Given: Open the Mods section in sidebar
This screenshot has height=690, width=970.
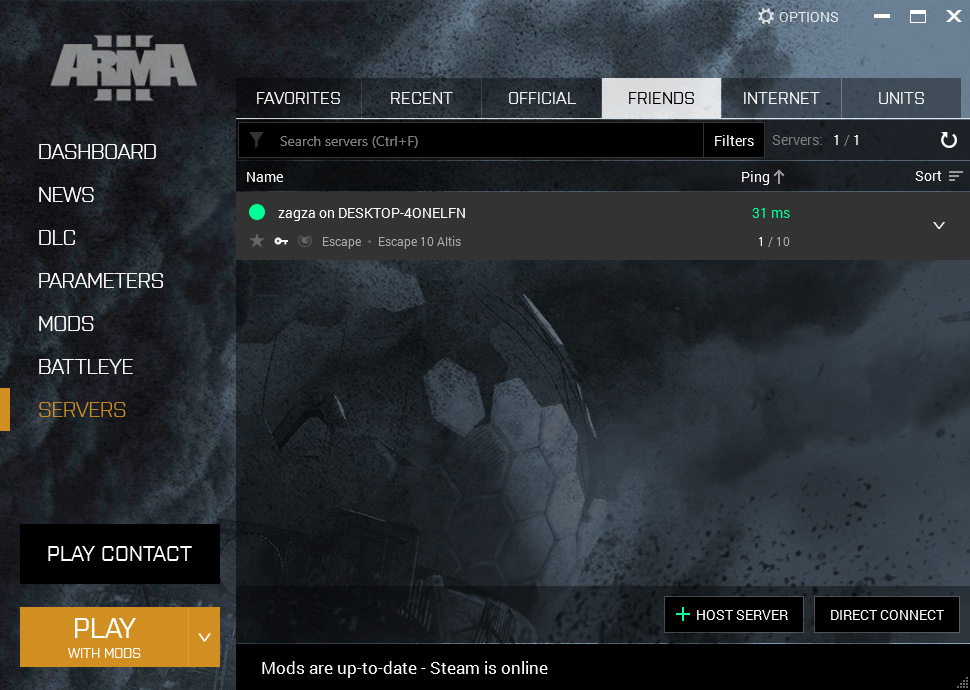Looking at the screenshot, I should point(66,324).
